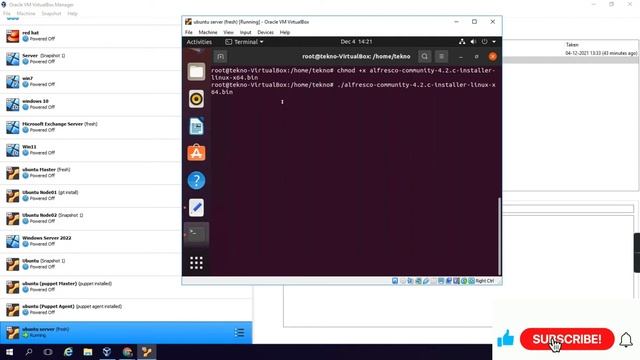Screen dimensions: 640x360
Task: Open LibreOffice Writer in the dock
Action: (x=196, y=126)
